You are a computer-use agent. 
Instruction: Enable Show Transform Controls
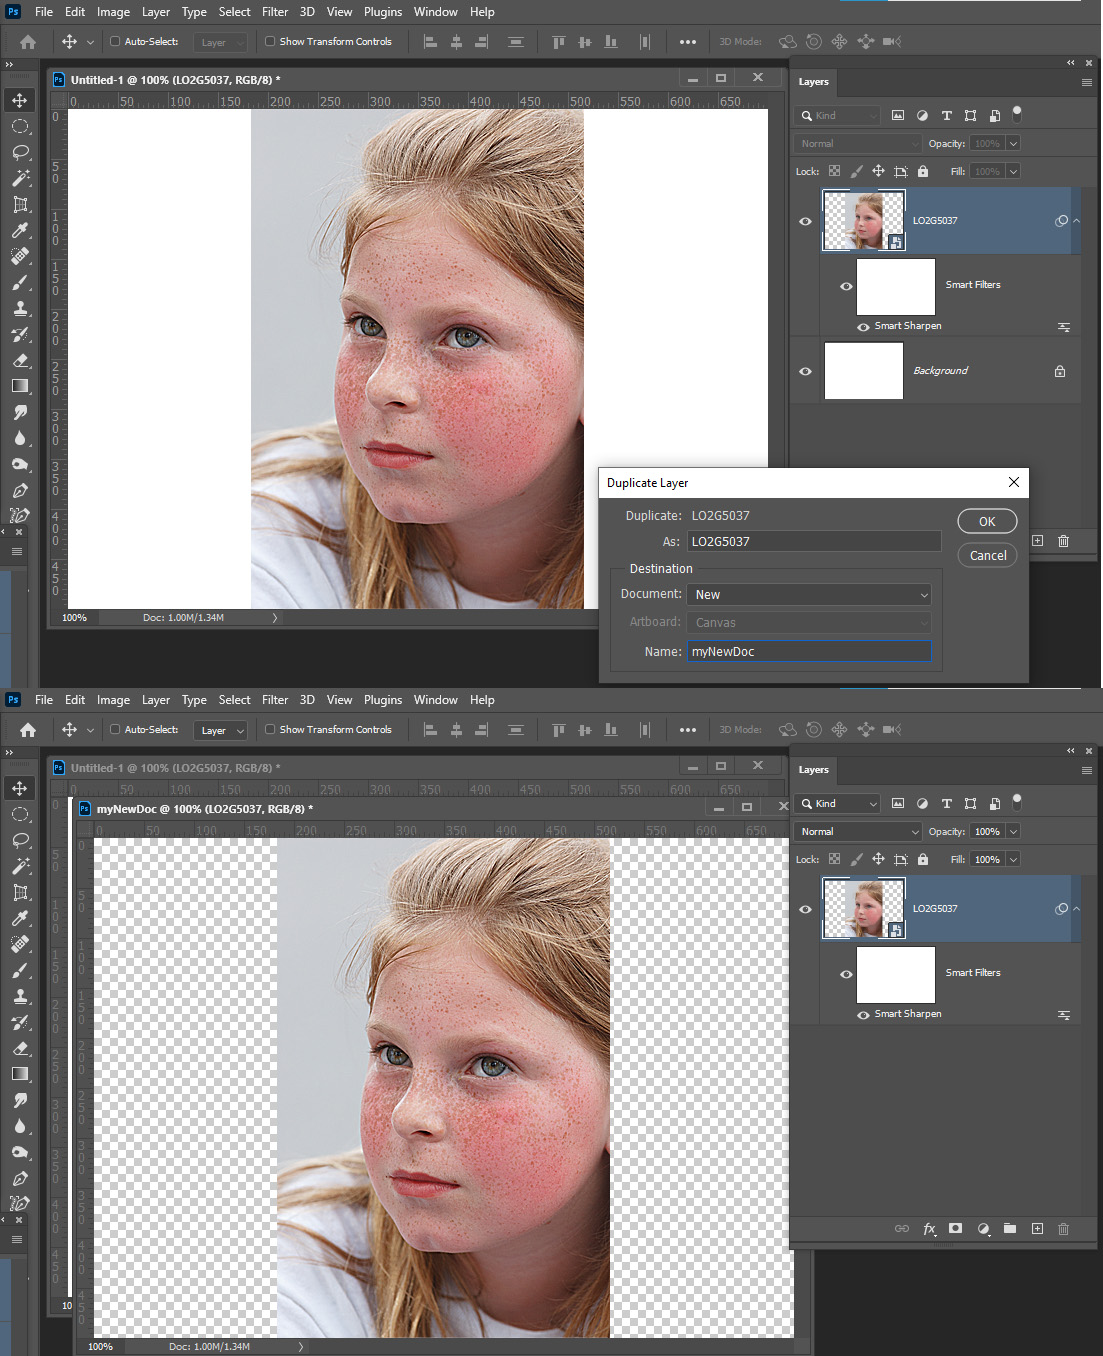click(269, 42)
